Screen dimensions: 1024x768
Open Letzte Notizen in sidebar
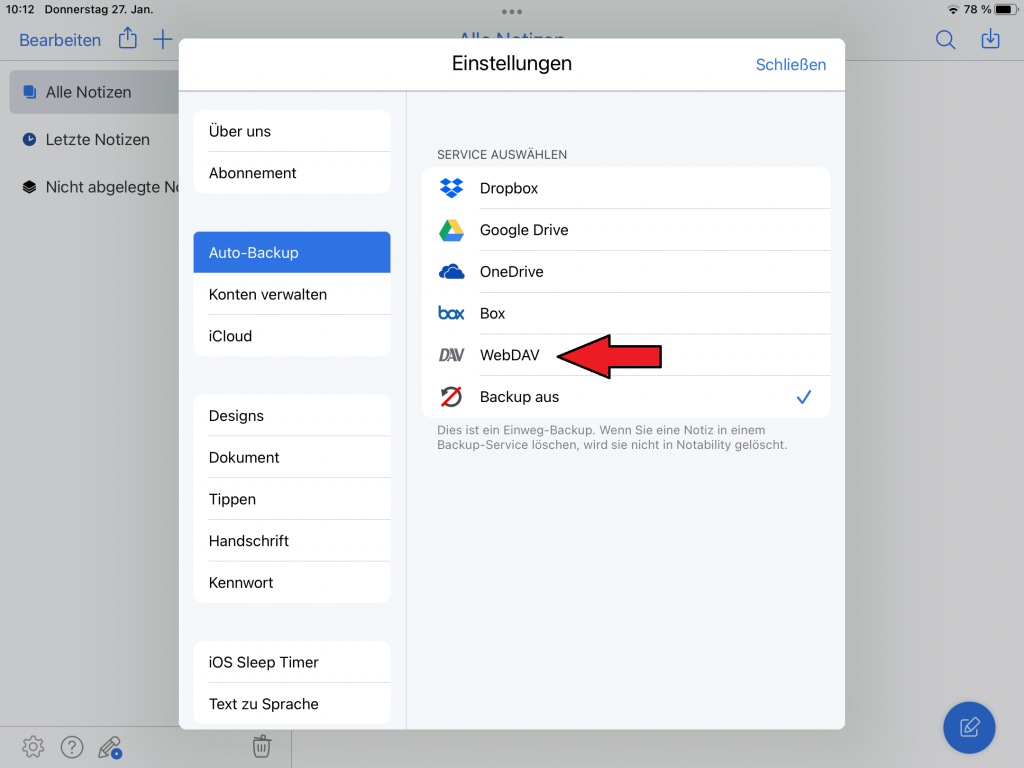[x=97, y=140]
